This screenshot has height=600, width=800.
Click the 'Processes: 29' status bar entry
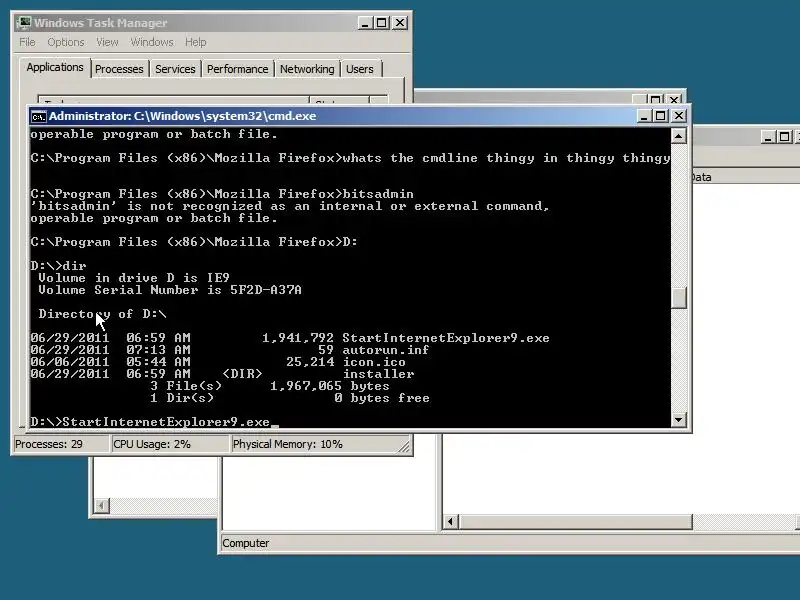[60, 444]
